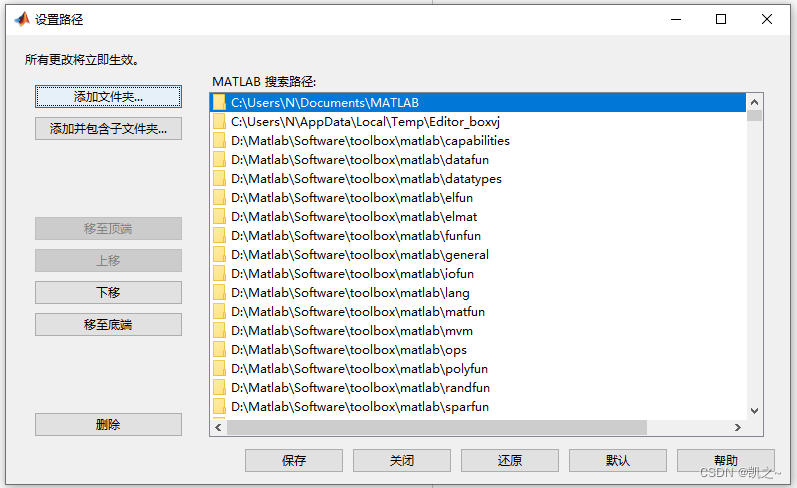797x488 pixels.
Task: Select C:\Users\N\Documents\MATLAB path
Action: click(478, 103)
